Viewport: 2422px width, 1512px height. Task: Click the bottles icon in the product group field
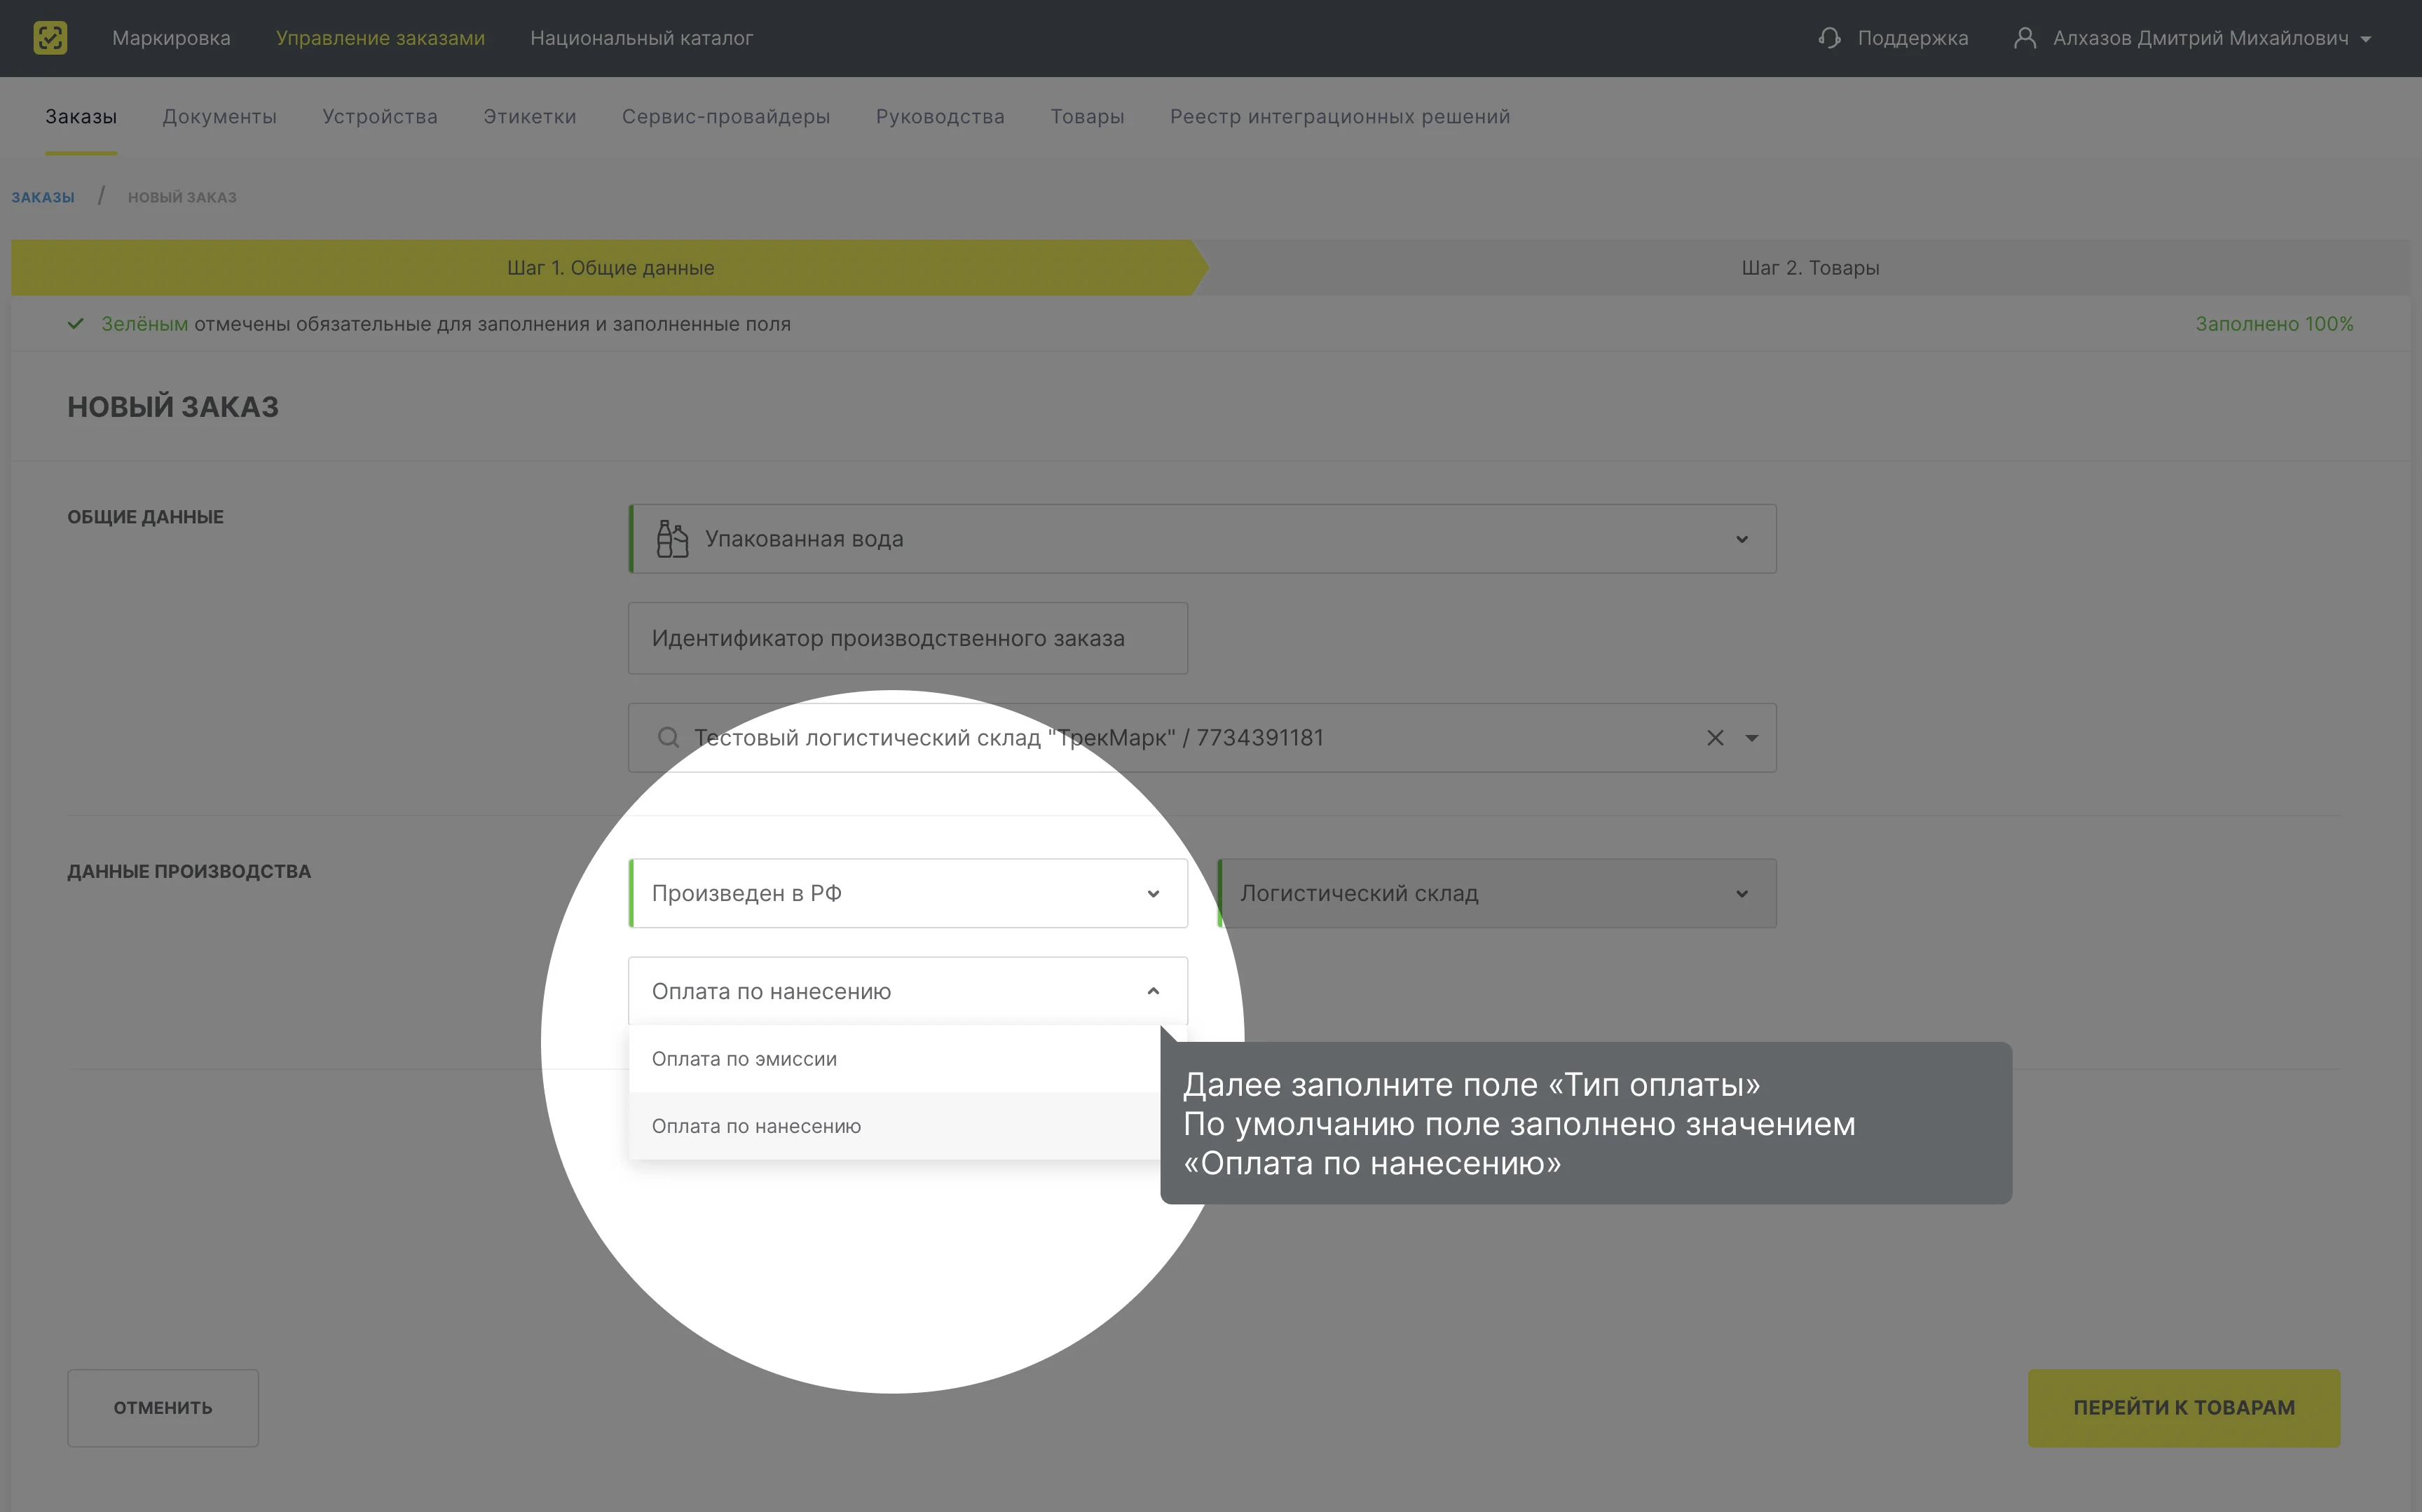coord(672,539)
